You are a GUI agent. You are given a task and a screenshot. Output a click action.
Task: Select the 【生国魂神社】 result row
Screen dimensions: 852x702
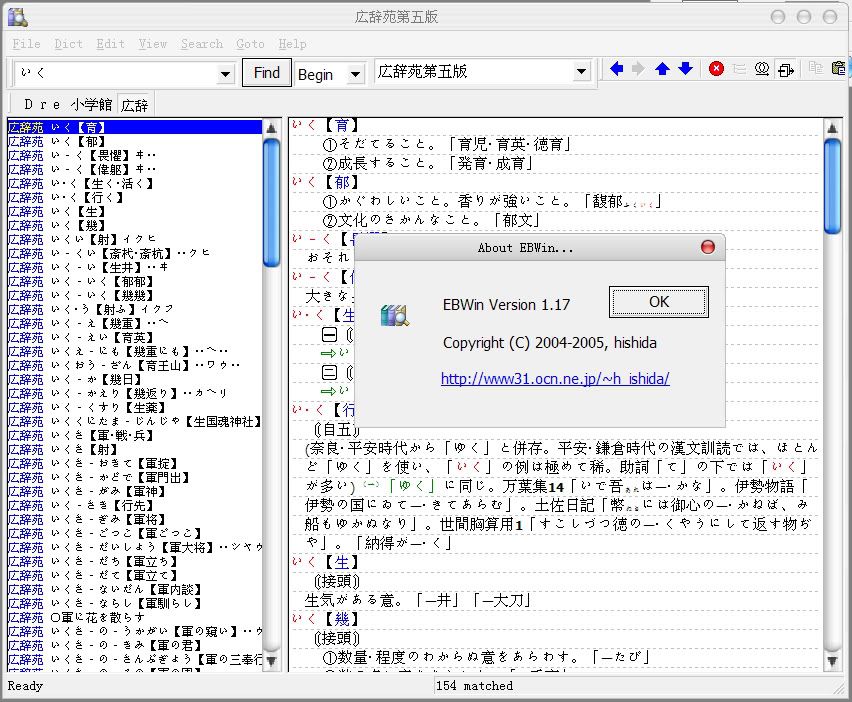tap(135, 422)
